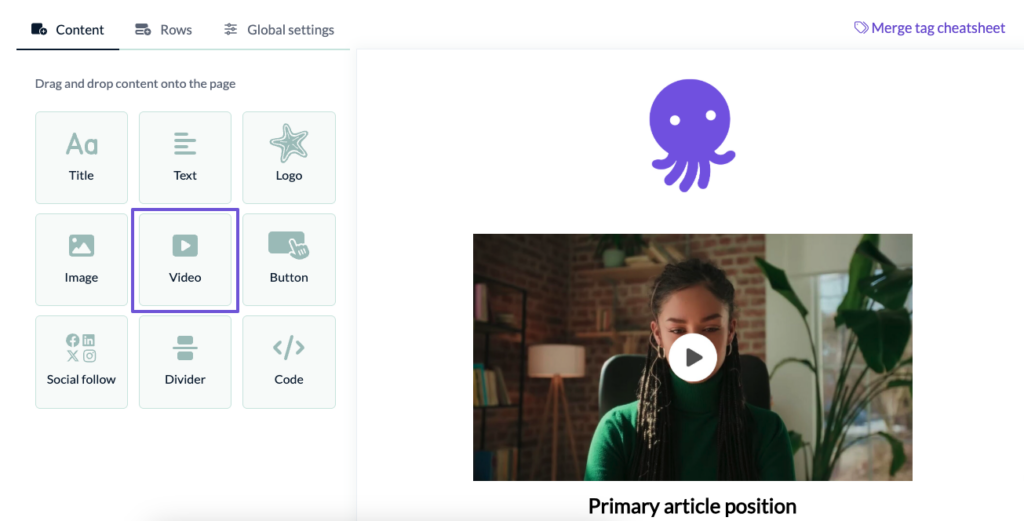Pick the Image content block
Viewport: 1024px width, 521px height.
81,260
